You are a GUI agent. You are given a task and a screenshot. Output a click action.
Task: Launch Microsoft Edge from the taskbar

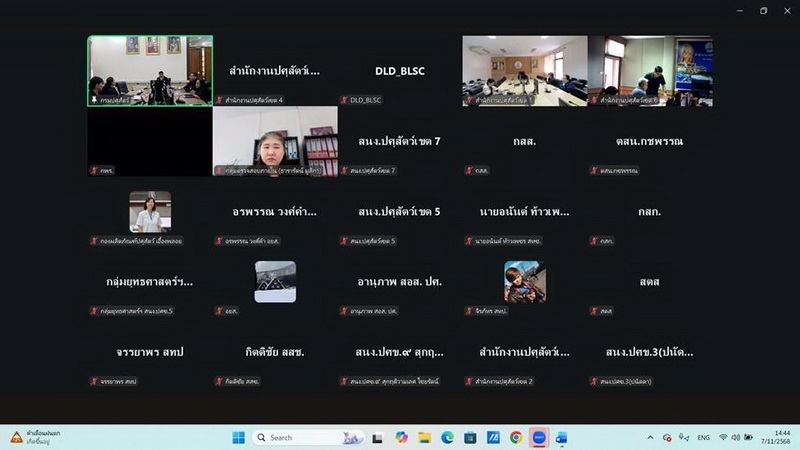[x=448, y=437]
